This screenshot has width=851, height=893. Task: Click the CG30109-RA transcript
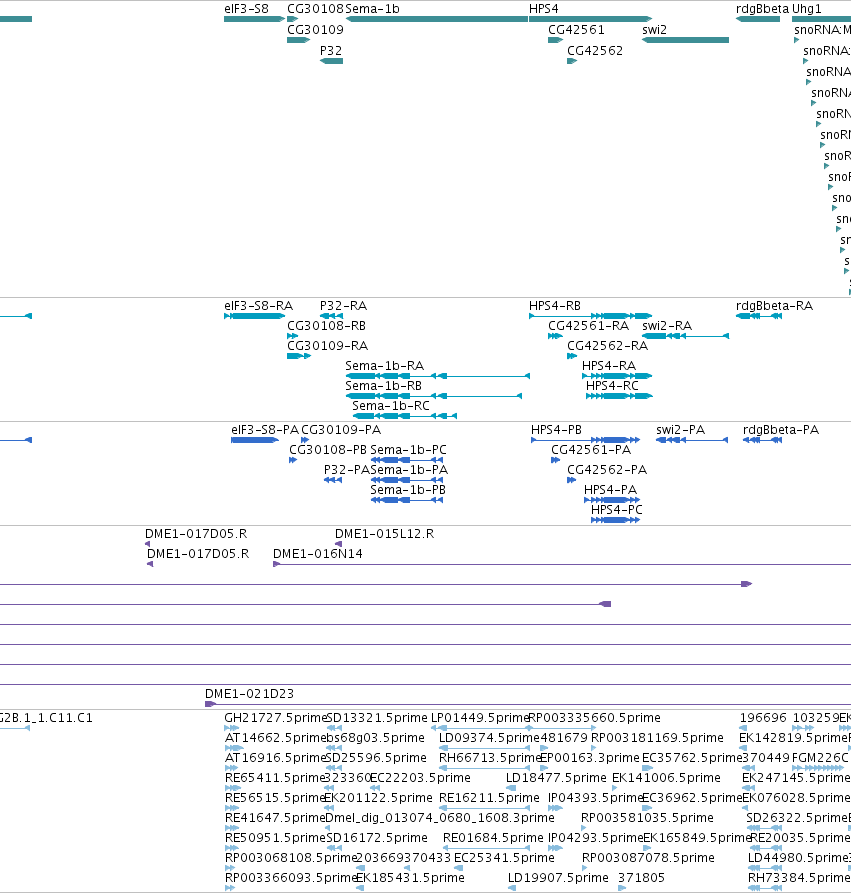point(299,356)
